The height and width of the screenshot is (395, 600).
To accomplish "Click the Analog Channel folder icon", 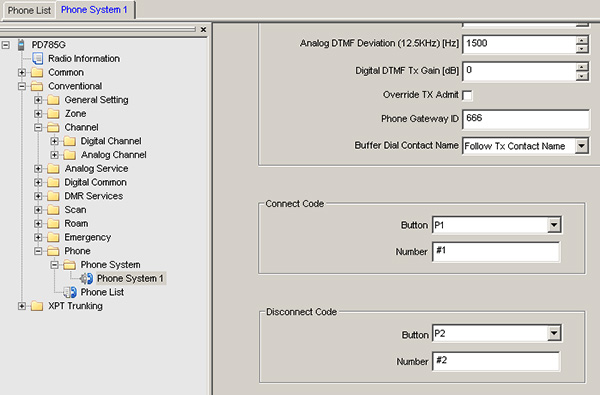I will tap(69, 155).
